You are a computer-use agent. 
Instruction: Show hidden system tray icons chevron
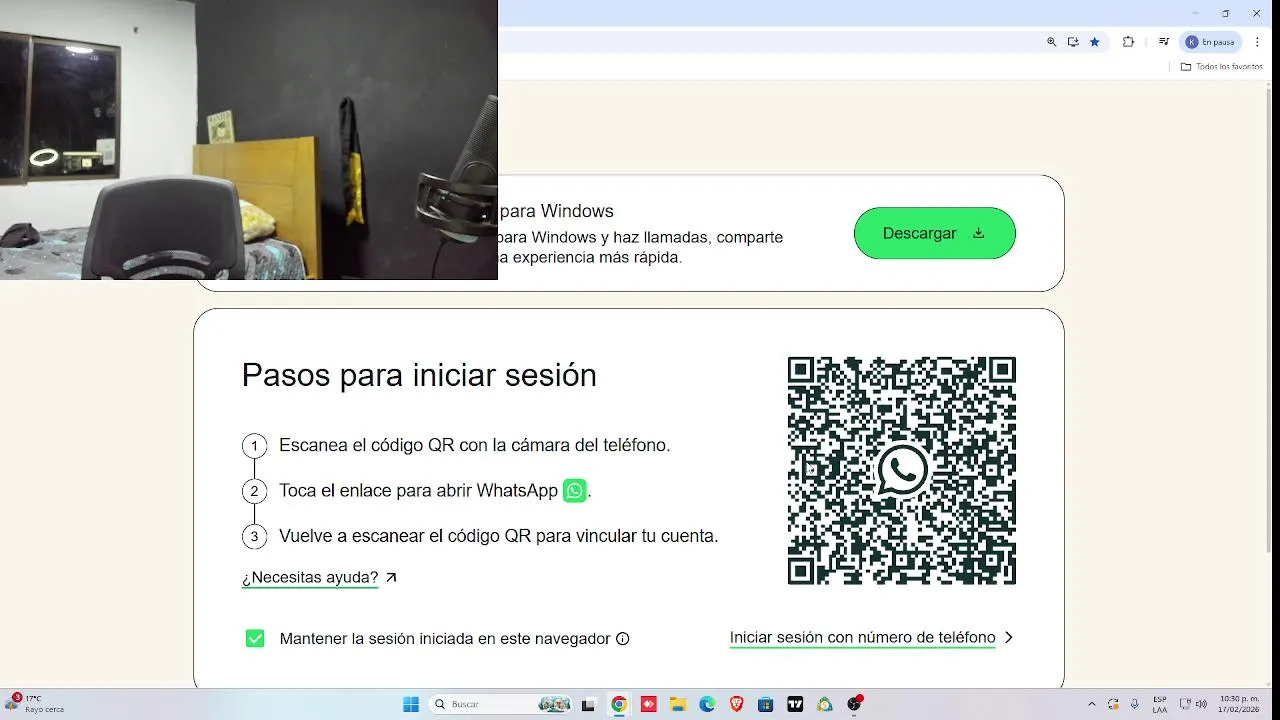coord(1091,704)
